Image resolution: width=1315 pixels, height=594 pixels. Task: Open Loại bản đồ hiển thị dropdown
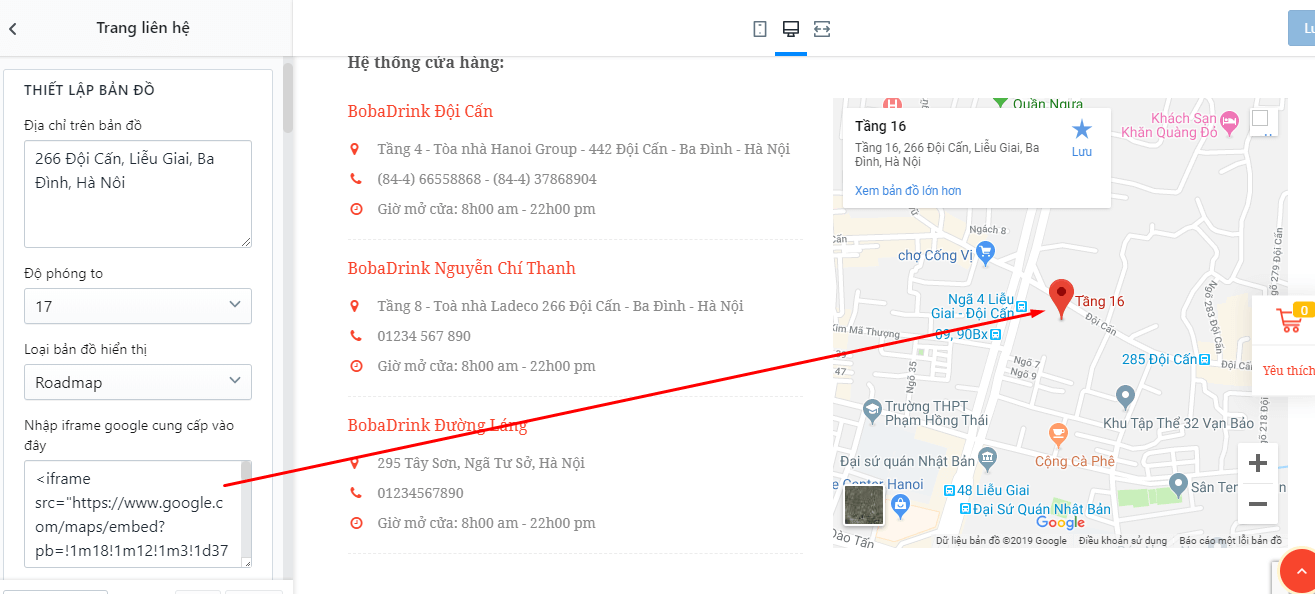coord(138,382)
